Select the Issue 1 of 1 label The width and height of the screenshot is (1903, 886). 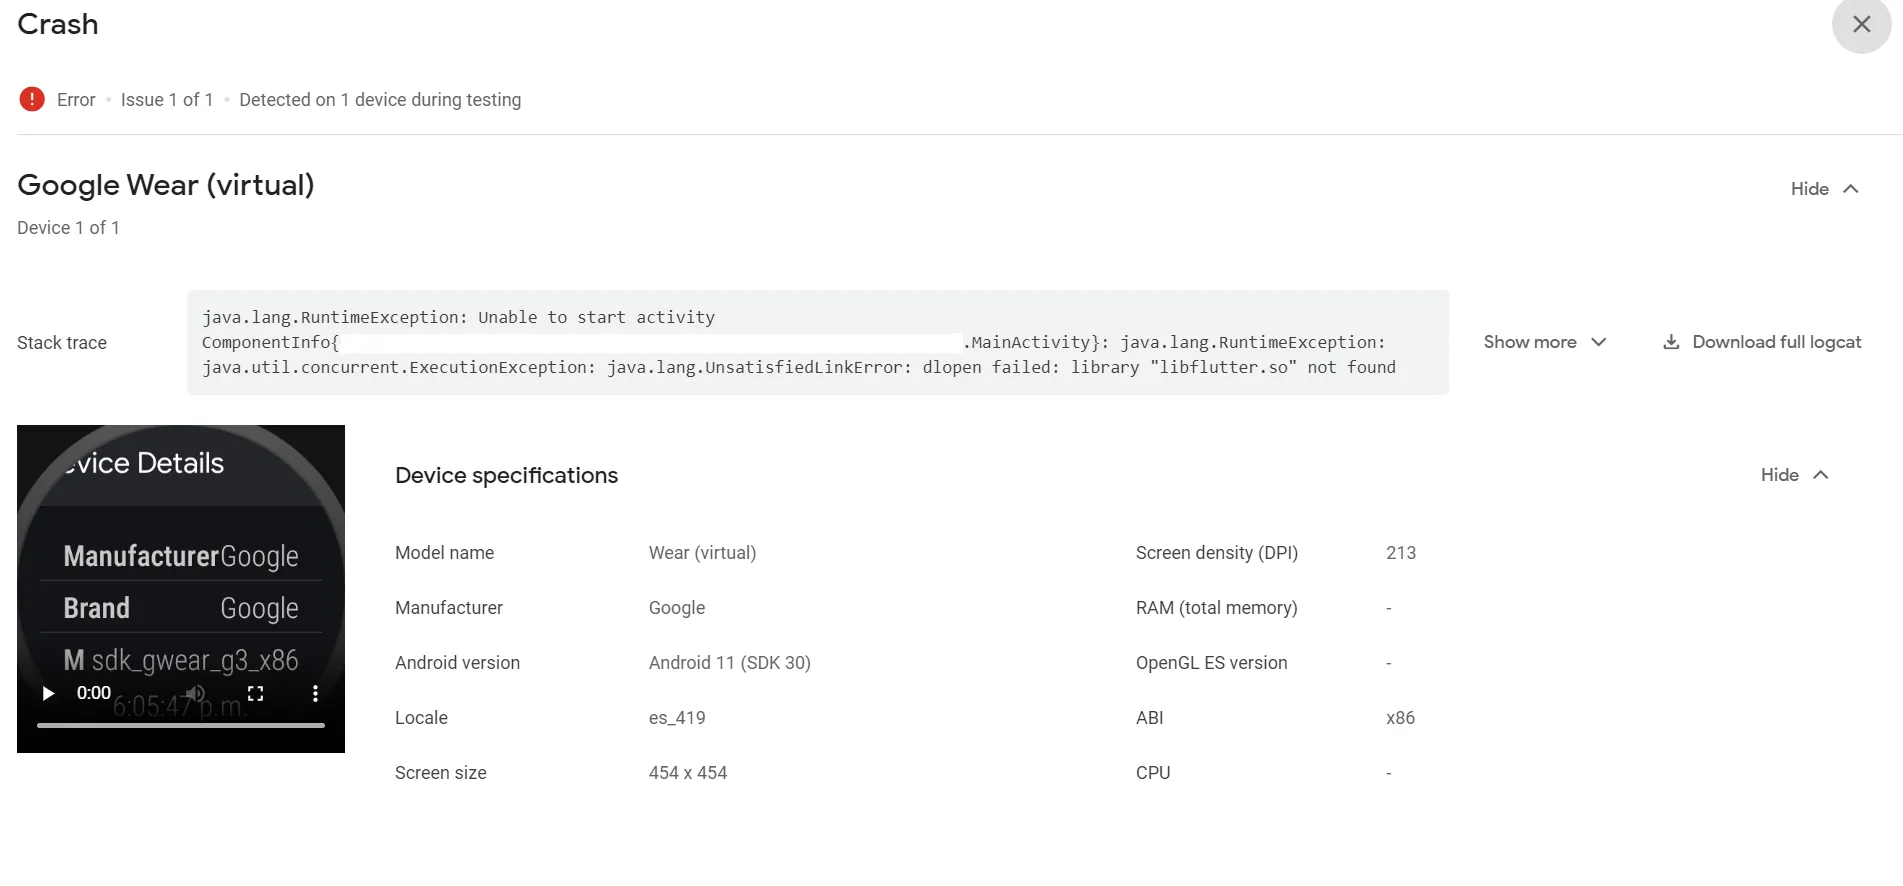(x=167, y=100)
